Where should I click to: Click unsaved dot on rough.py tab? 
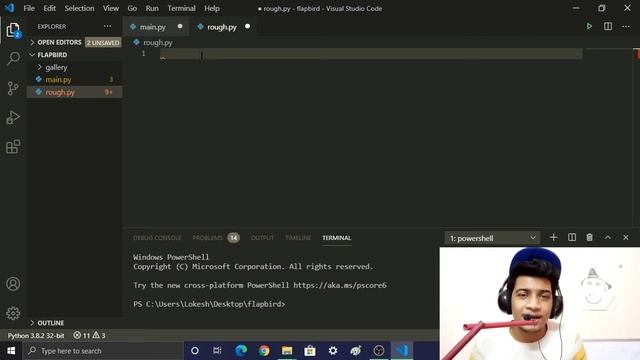coord(247,26)
